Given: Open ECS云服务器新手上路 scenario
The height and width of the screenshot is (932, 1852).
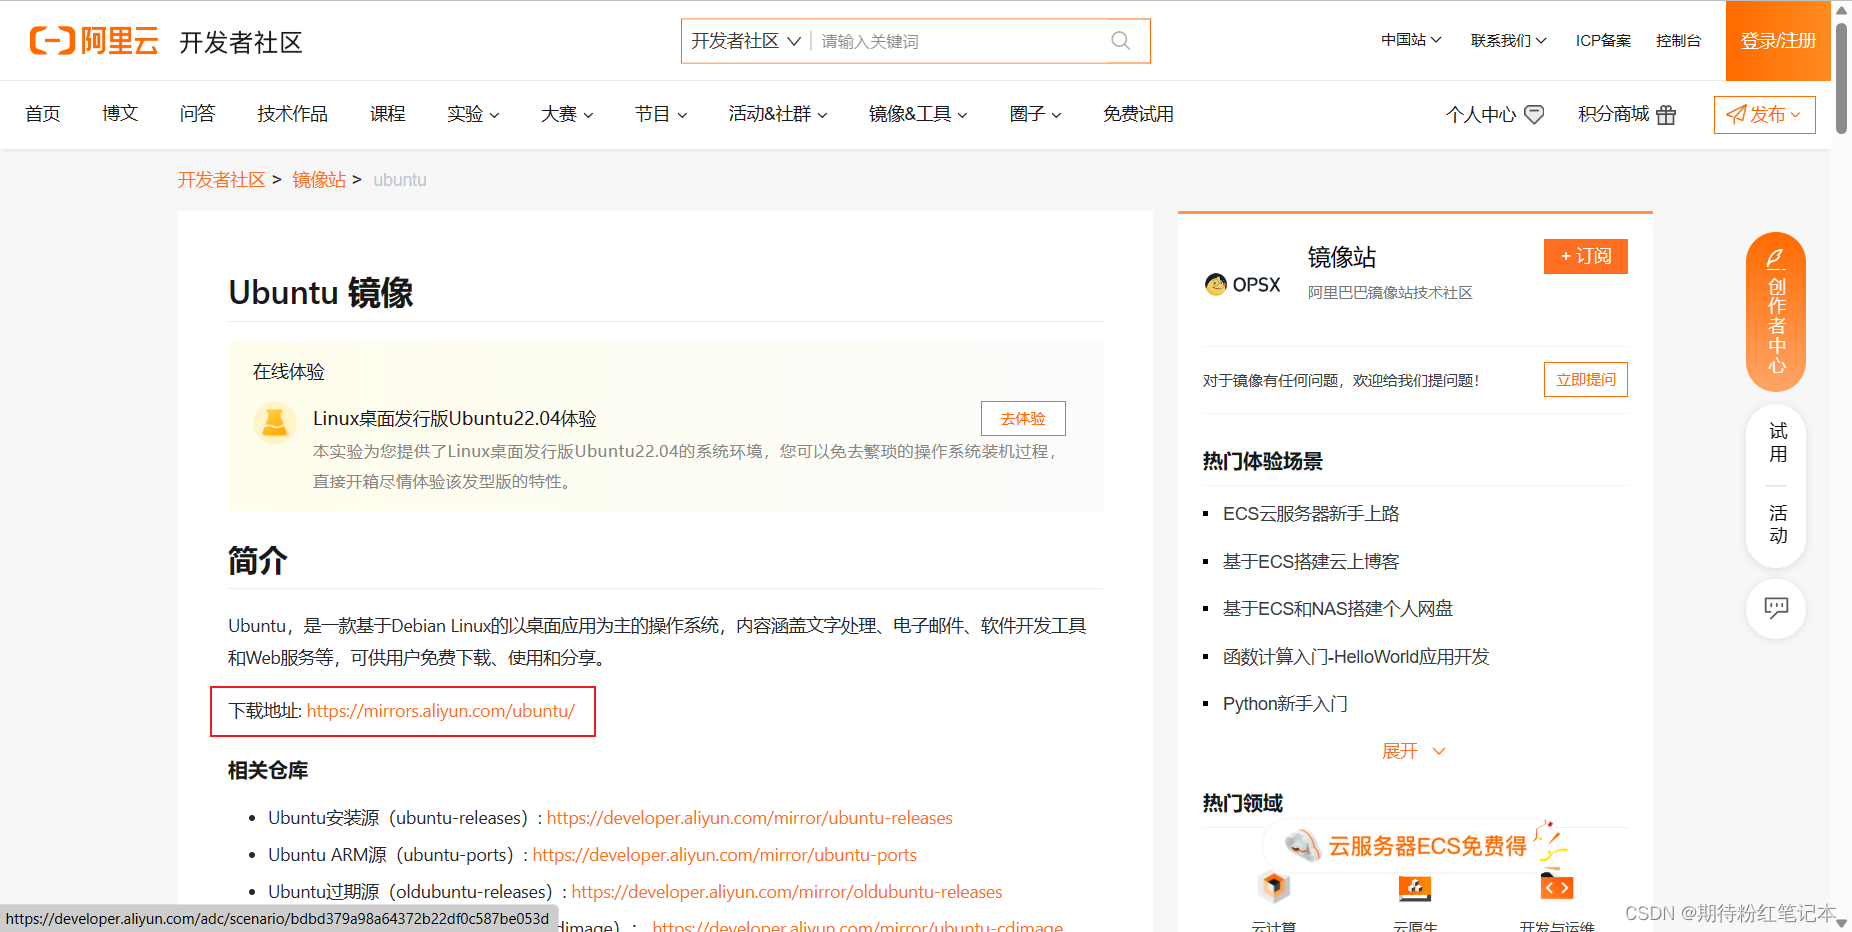Looking at the screenshot, I should [1311, 514].
